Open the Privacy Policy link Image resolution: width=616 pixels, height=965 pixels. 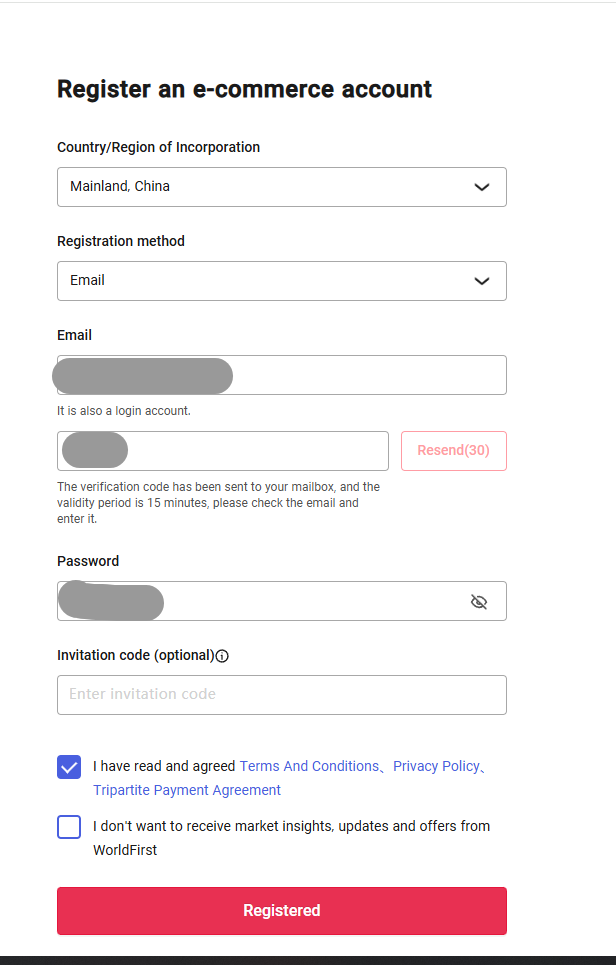(x=436, y=766)
